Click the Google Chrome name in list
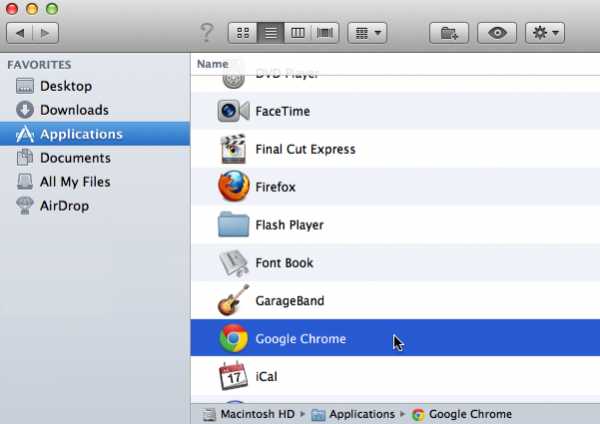The height and width of the screenshot is (424, 600). pyautogui.click(x=301, y=339)
